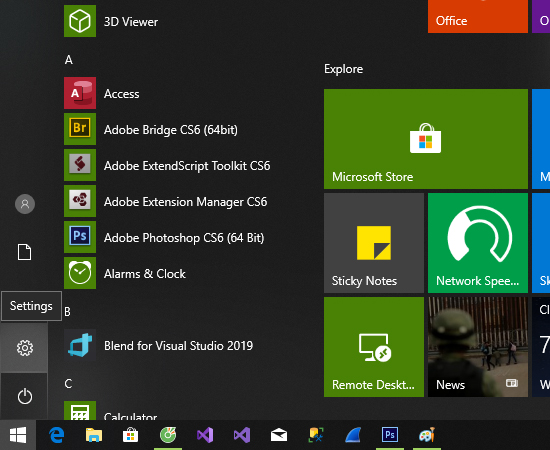Click the Alarms & Clock label
This screenshot has width=550, height=450.
tap(145, 274)
